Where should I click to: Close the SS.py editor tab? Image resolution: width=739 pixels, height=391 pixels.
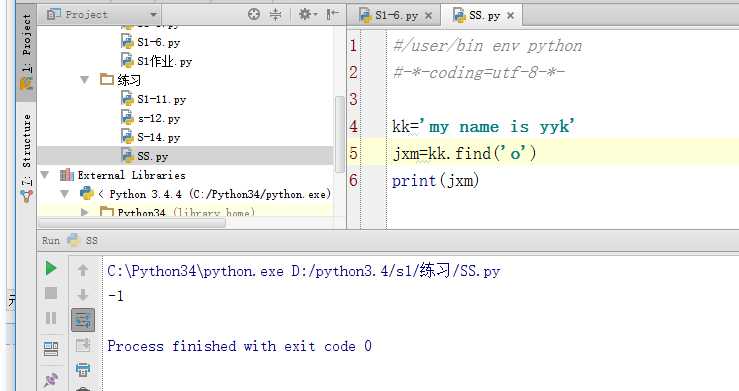pyautogui.click(x=510, y=16)
